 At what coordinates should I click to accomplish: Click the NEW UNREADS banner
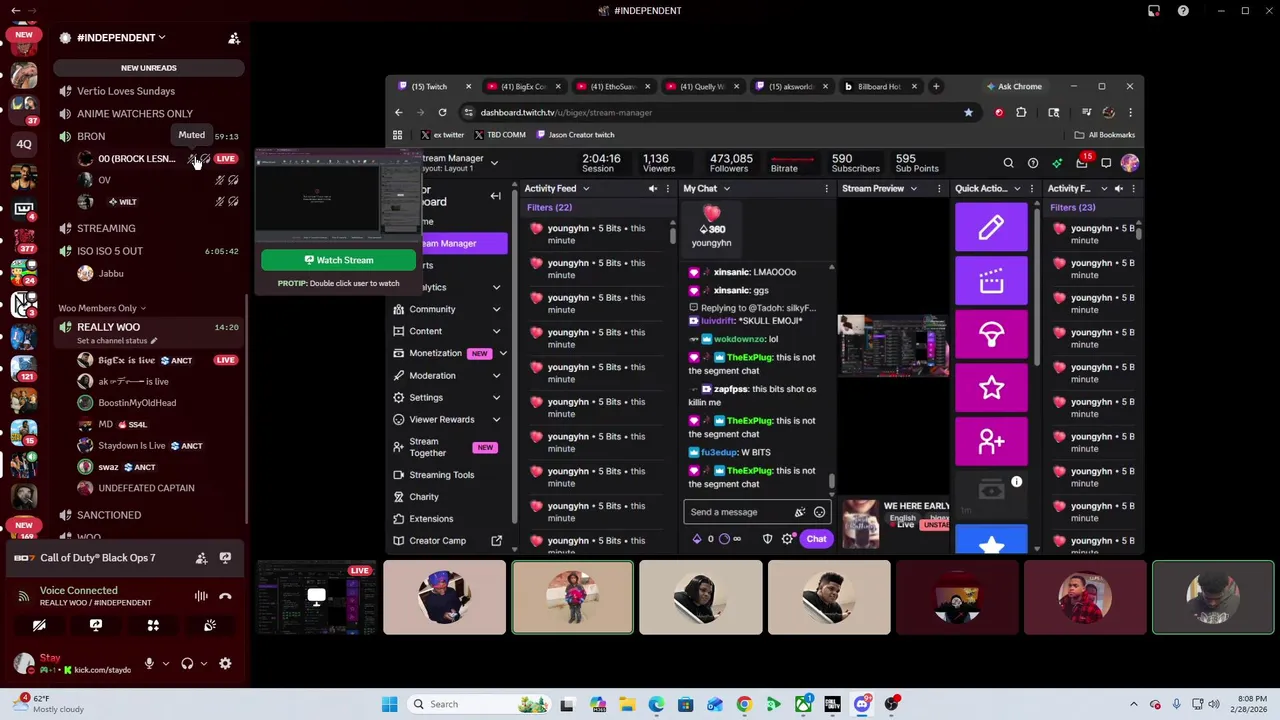149,68
